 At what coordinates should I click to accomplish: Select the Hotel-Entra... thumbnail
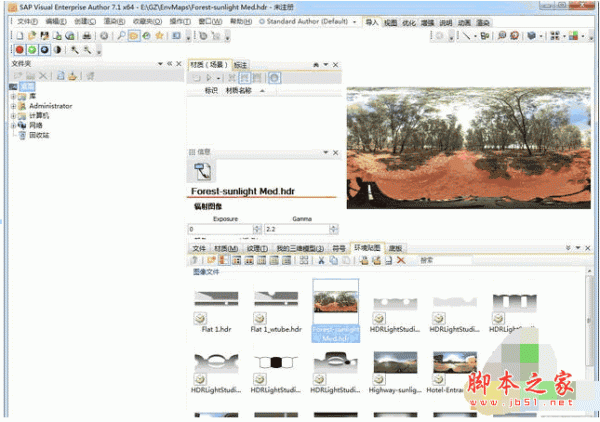pyautogui.click(x=454, y=373)
